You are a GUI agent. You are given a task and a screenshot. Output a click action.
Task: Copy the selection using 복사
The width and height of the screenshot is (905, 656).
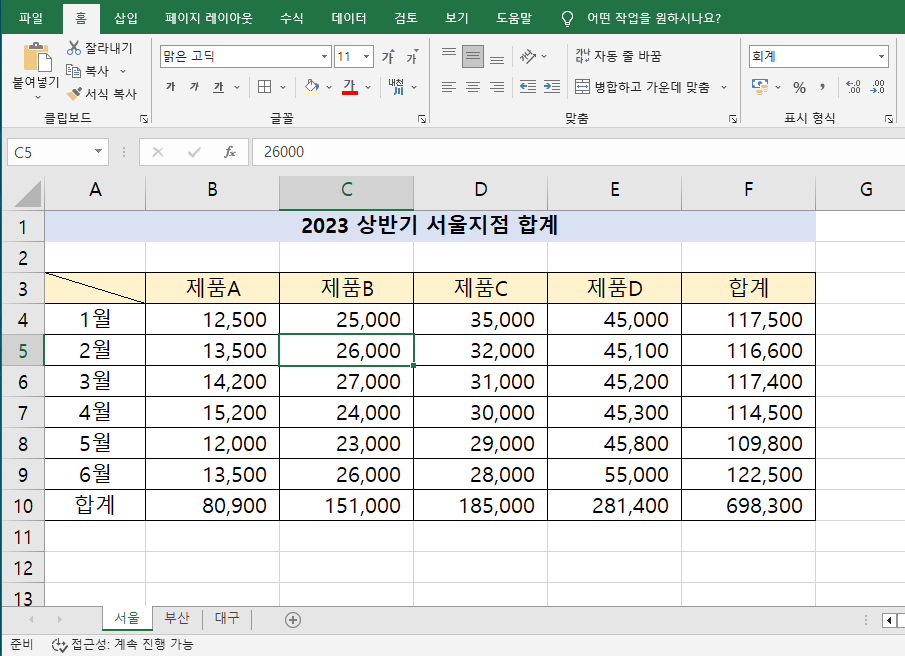coord(87,71)
